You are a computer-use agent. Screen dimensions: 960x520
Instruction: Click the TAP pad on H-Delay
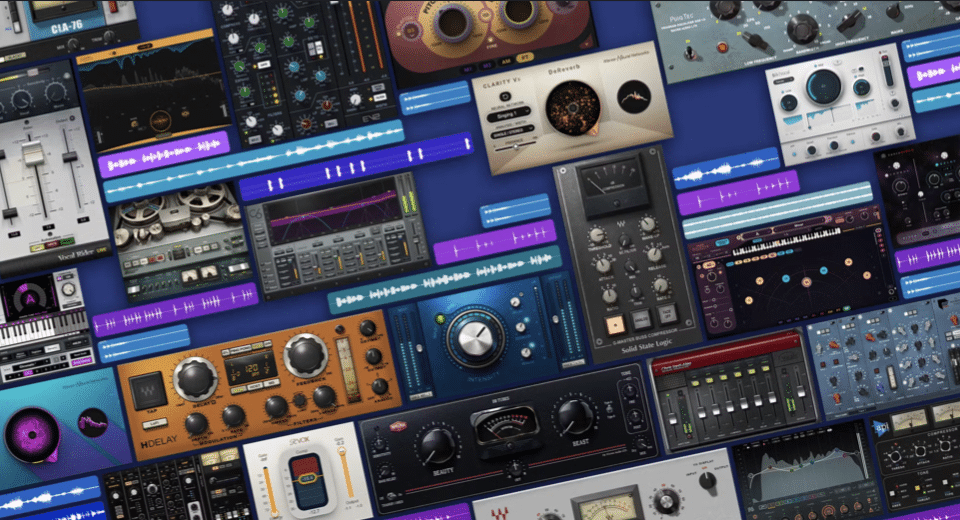(148, 390)
